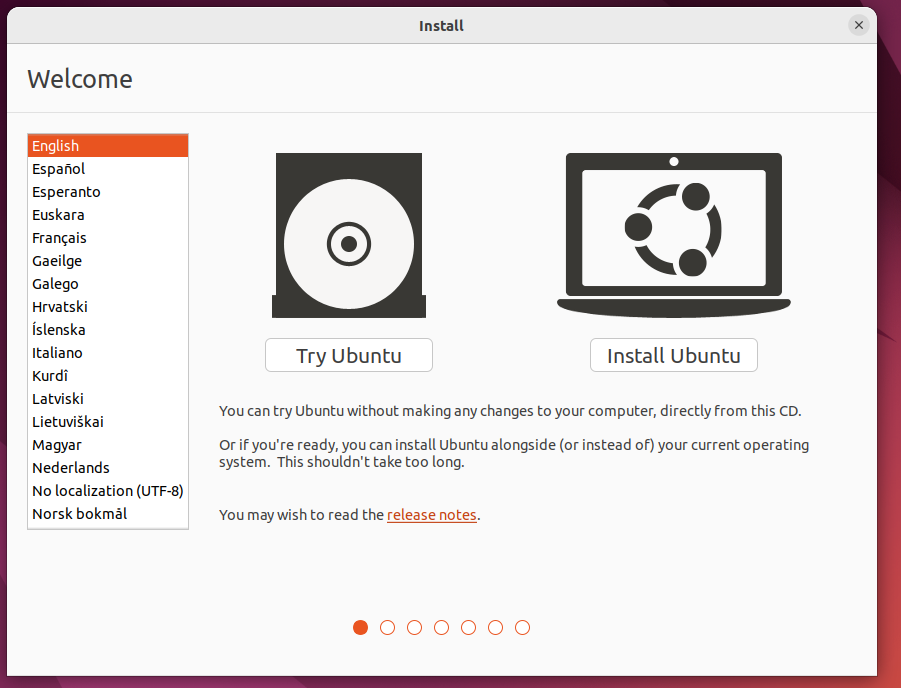
Task: Select Italiano from the language list
Action: click(57, 353)
